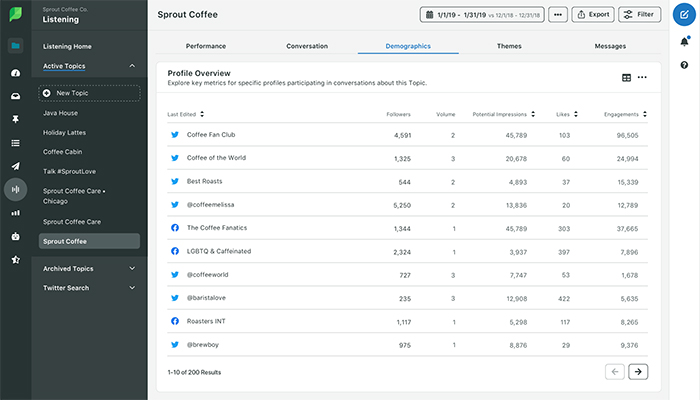Image resolution: width=700 pixels, height=400 pixels.
Task: Sort by Potential Impressions arrows
Action: (x=533, y=114)
